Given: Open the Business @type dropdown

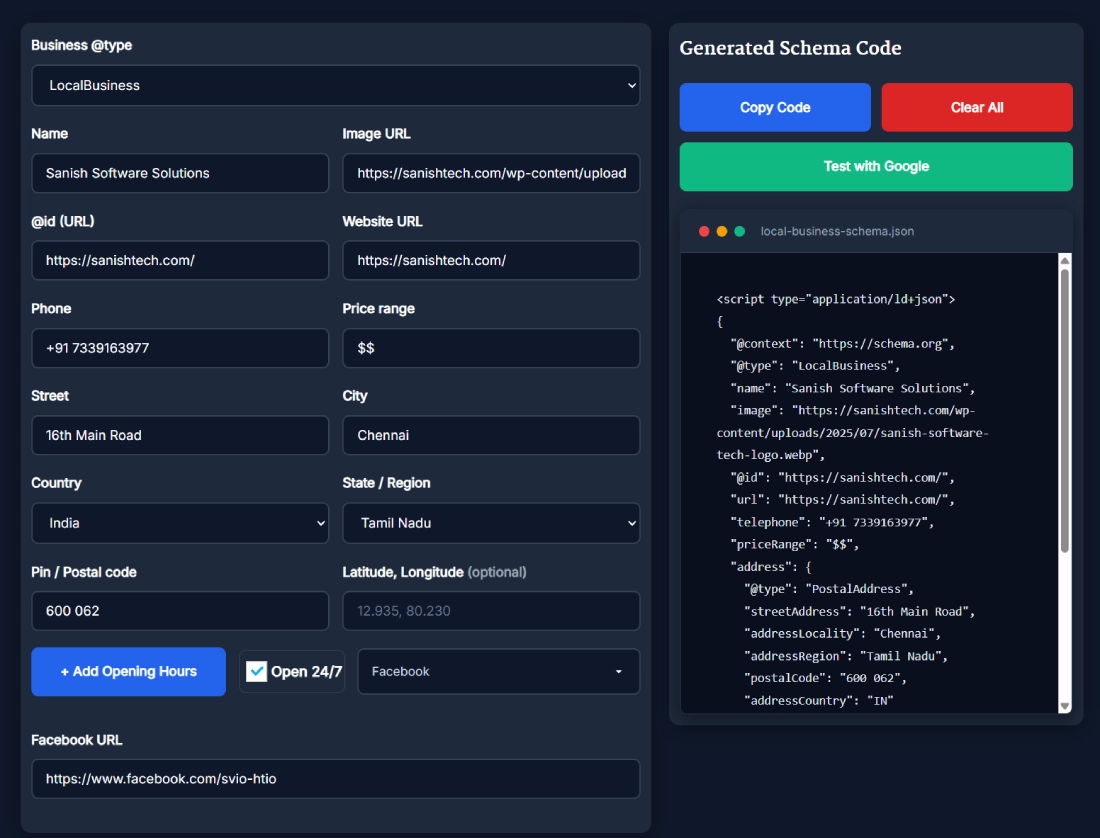Looking at the screenshot, I should [x=336, y=86].
